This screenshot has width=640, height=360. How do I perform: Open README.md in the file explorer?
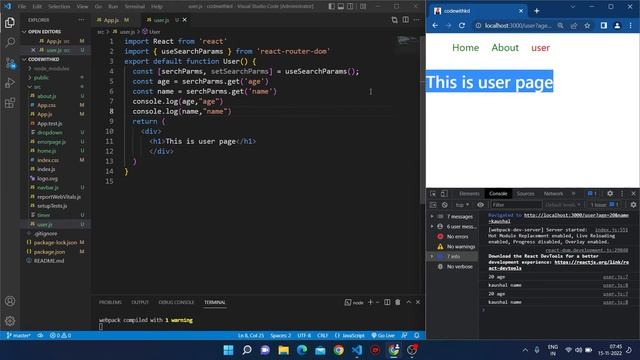tap(49, 261)
